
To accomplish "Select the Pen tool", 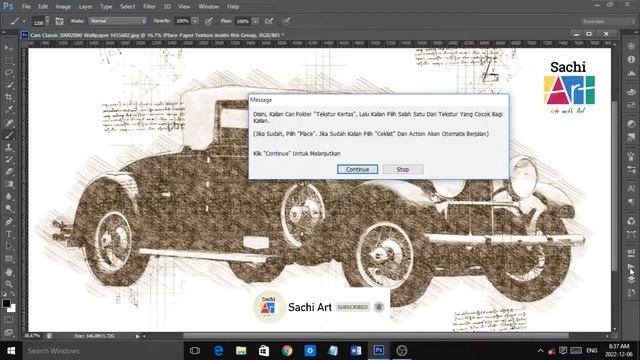I will point(9,222).
